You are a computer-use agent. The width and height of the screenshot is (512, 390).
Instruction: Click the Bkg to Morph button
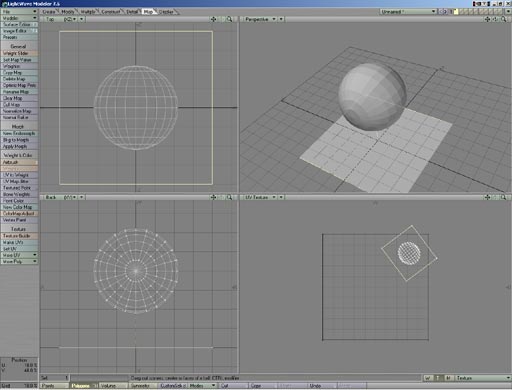(19, 140)
